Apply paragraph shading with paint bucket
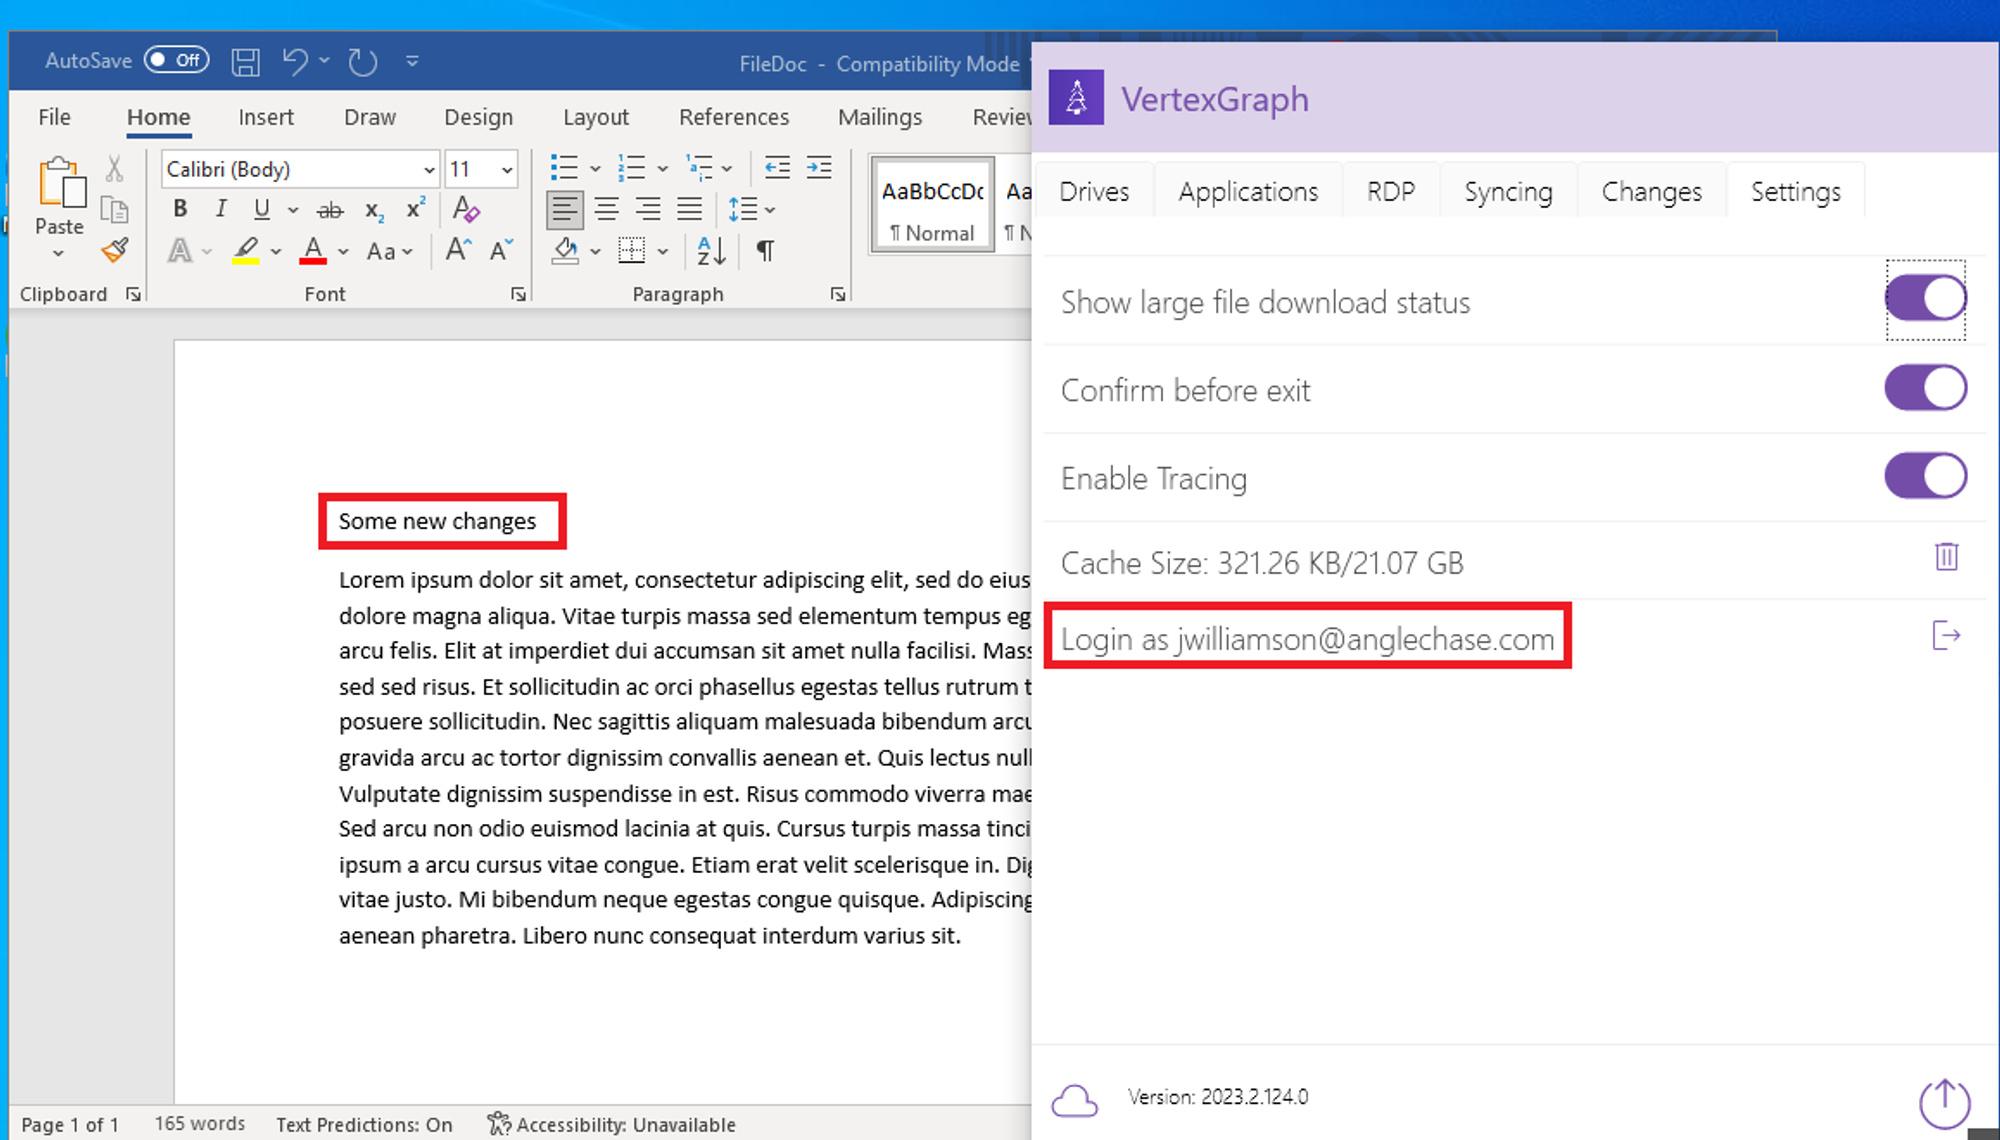The width and height of the screenshot is (2000, 1140). [x=566, y=251]
